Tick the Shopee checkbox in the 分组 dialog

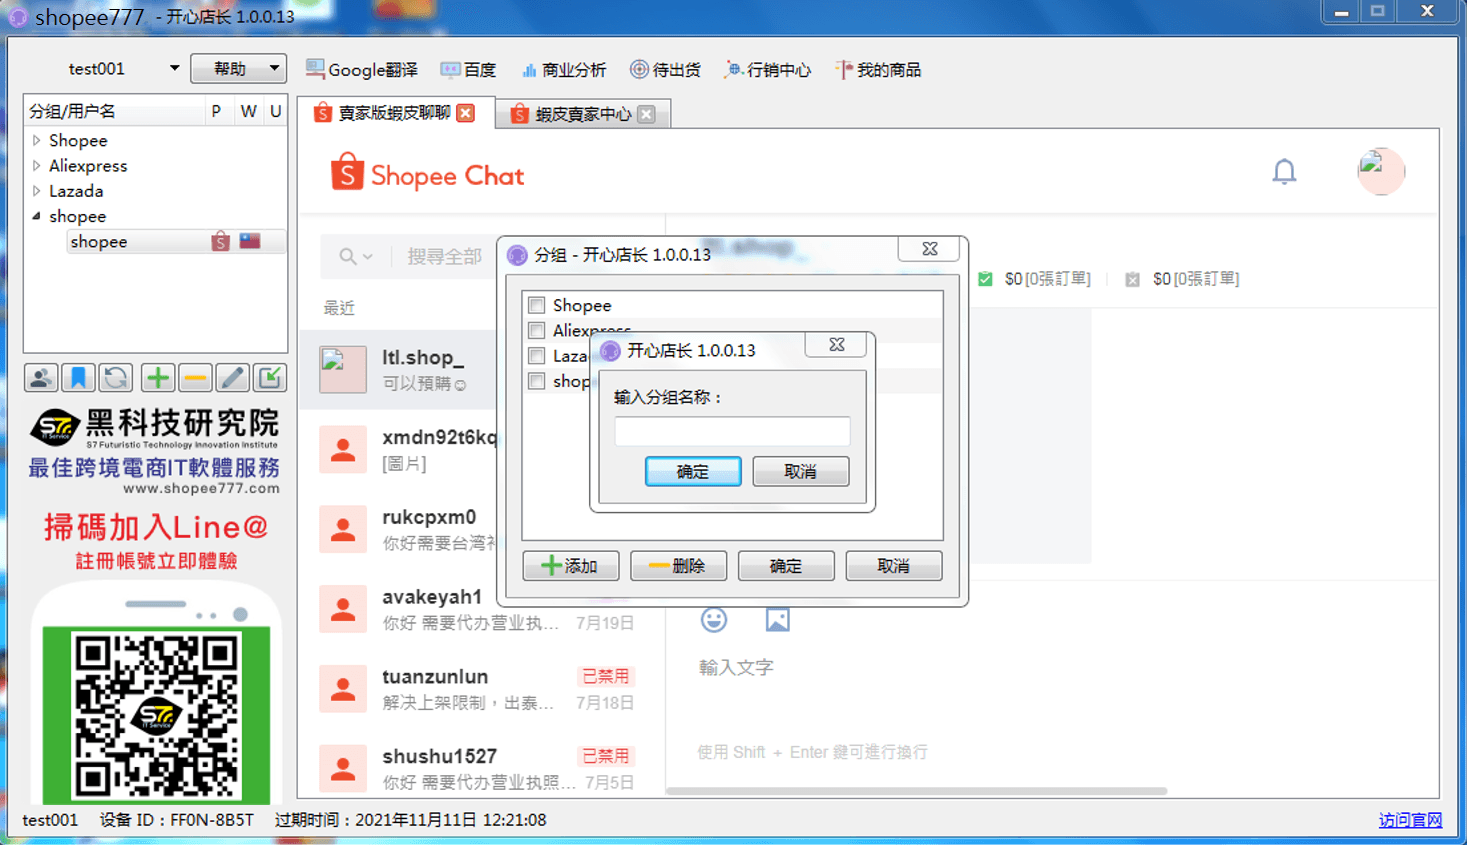[537, 305]
